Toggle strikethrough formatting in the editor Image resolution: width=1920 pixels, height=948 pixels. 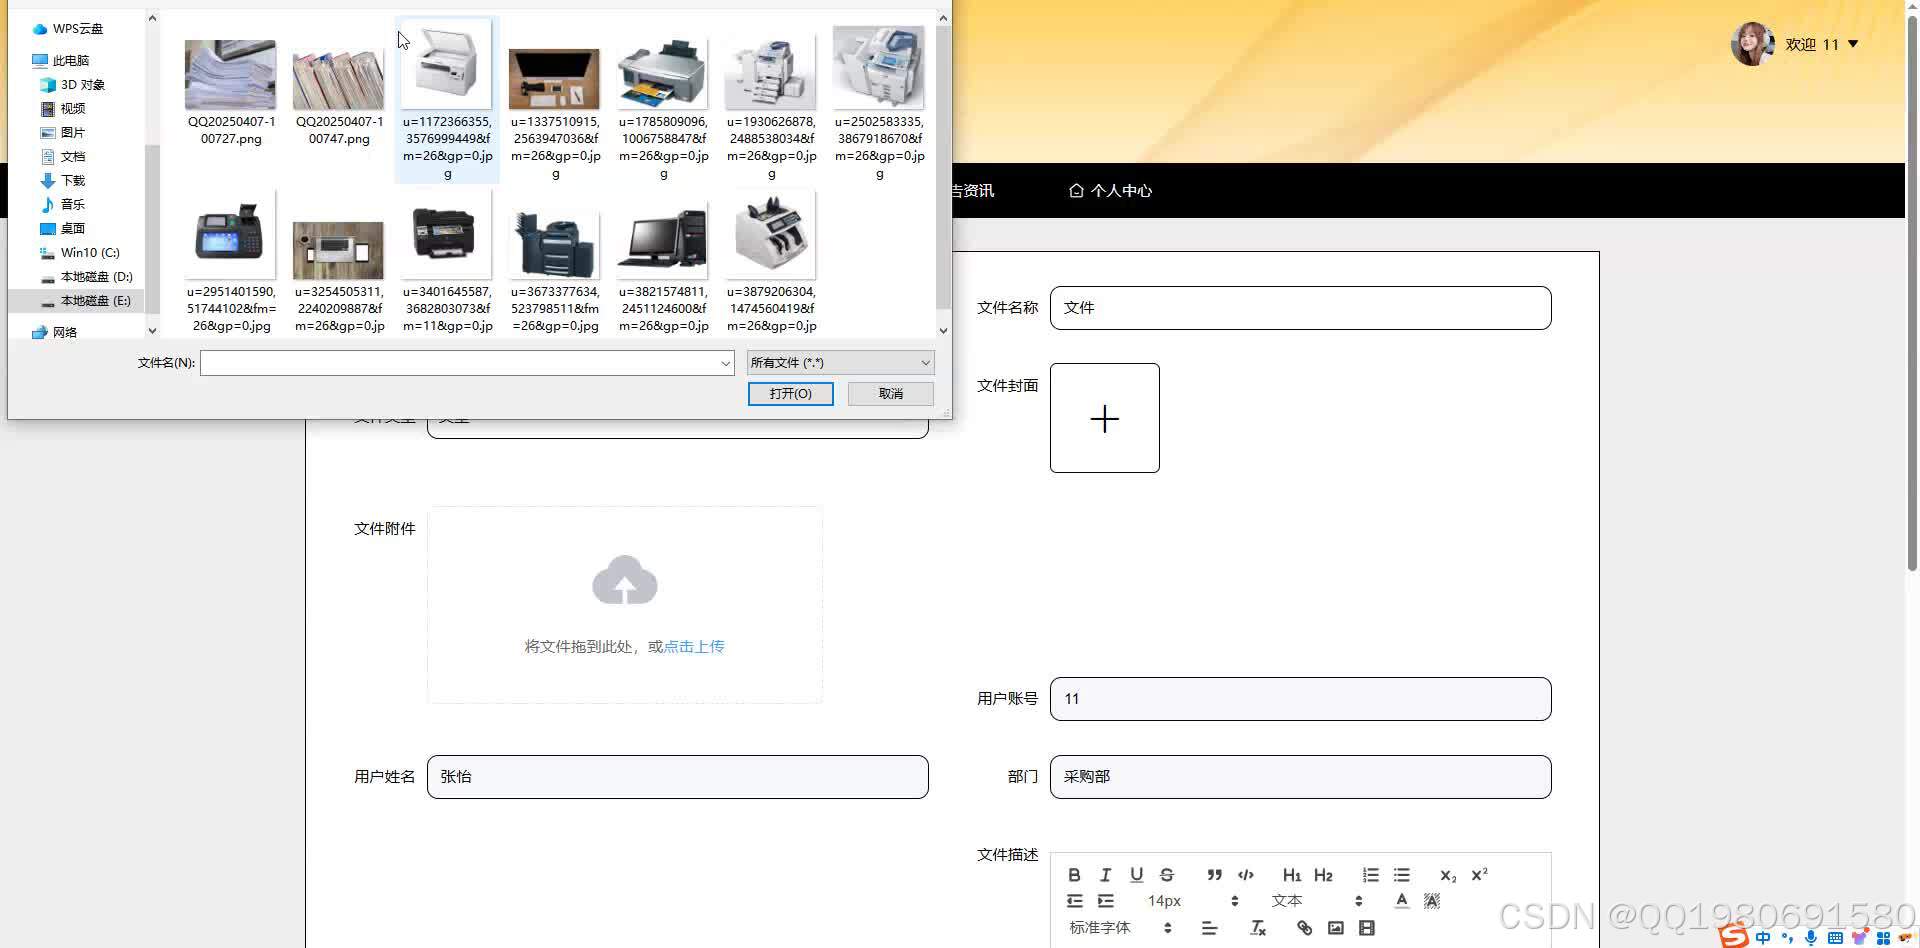tap(1167, 874)
